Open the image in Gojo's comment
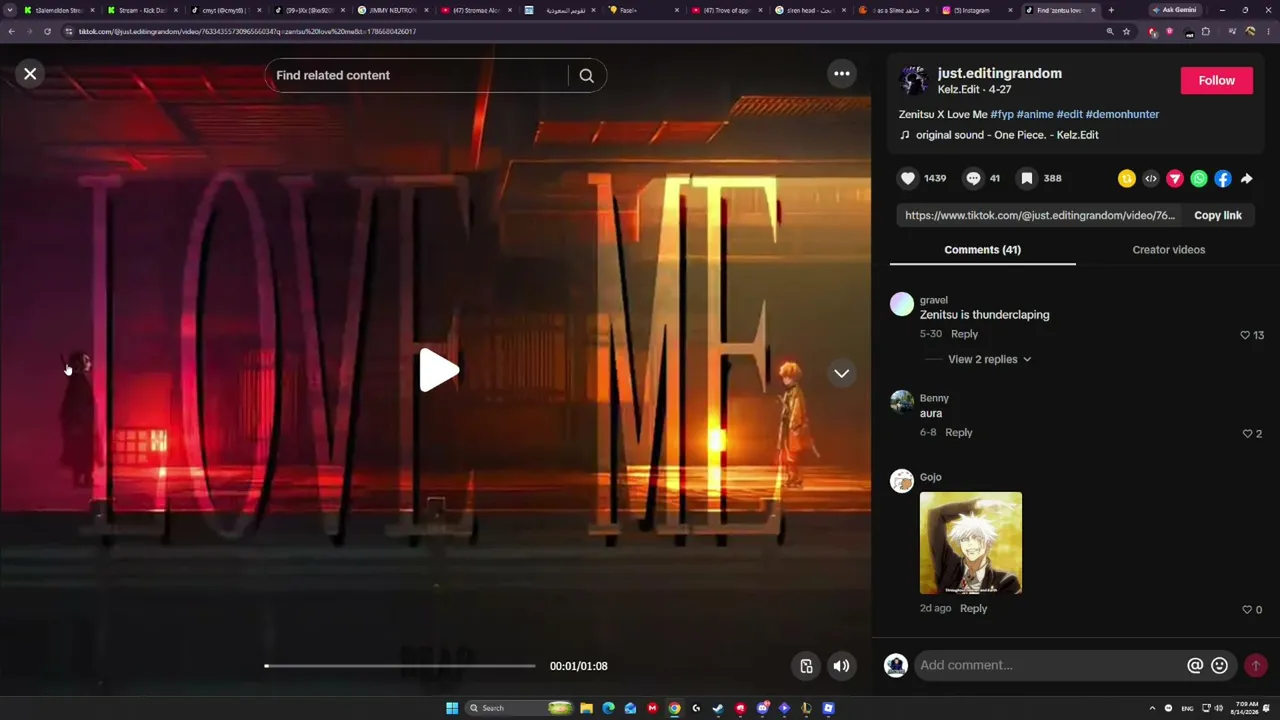Image resolution: width=1280 pixels, height=720 pixels. pyautogui.click(x=971, y=543)
